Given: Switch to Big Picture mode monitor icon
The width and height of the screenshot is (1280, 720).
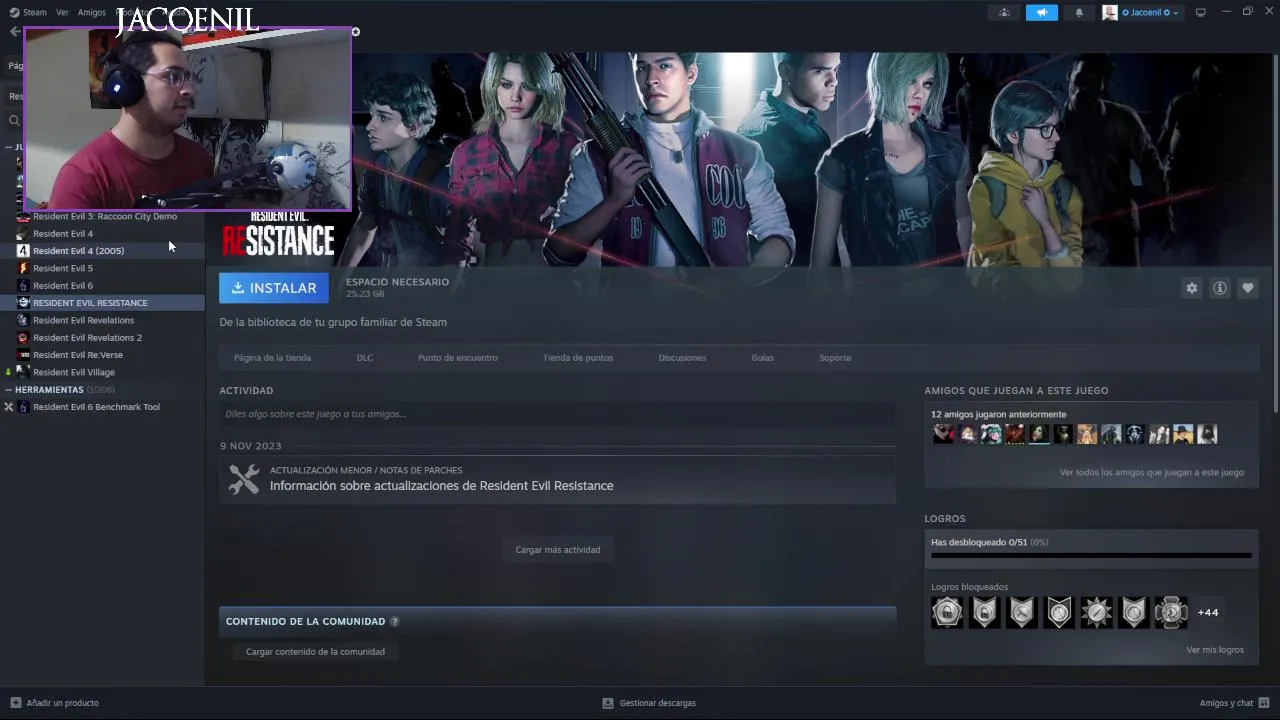Looking at the screenshot, I should coord(1201,12).
